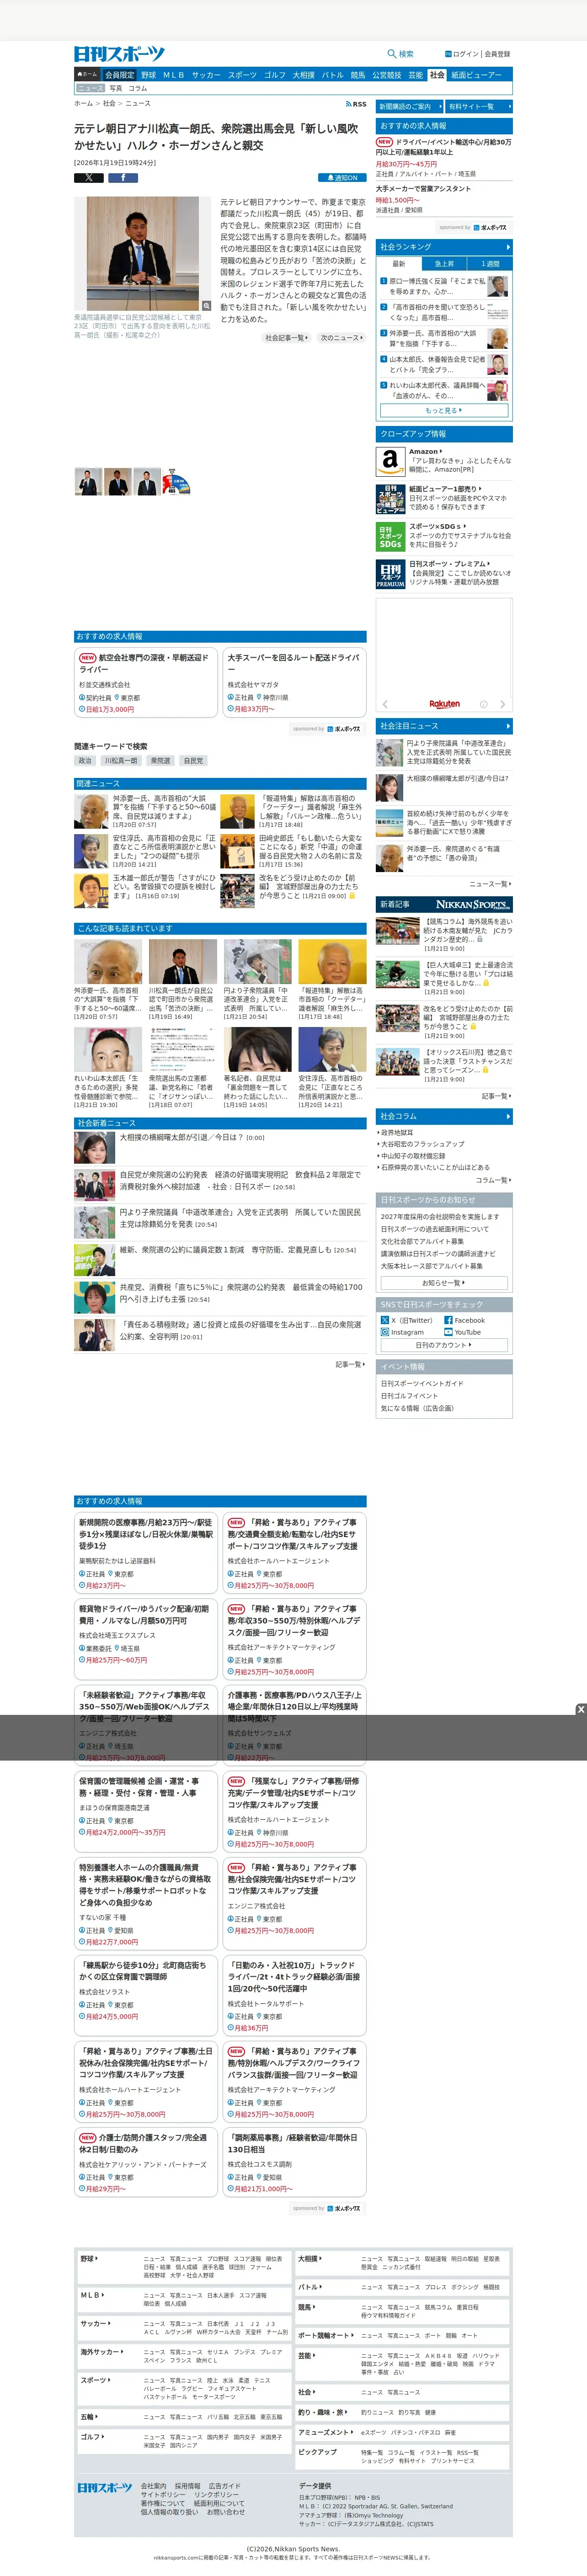The height and width of the screenshot is (2576, 587).
Task: Click the search magnifier 検索
Action: tap(400, 54)
